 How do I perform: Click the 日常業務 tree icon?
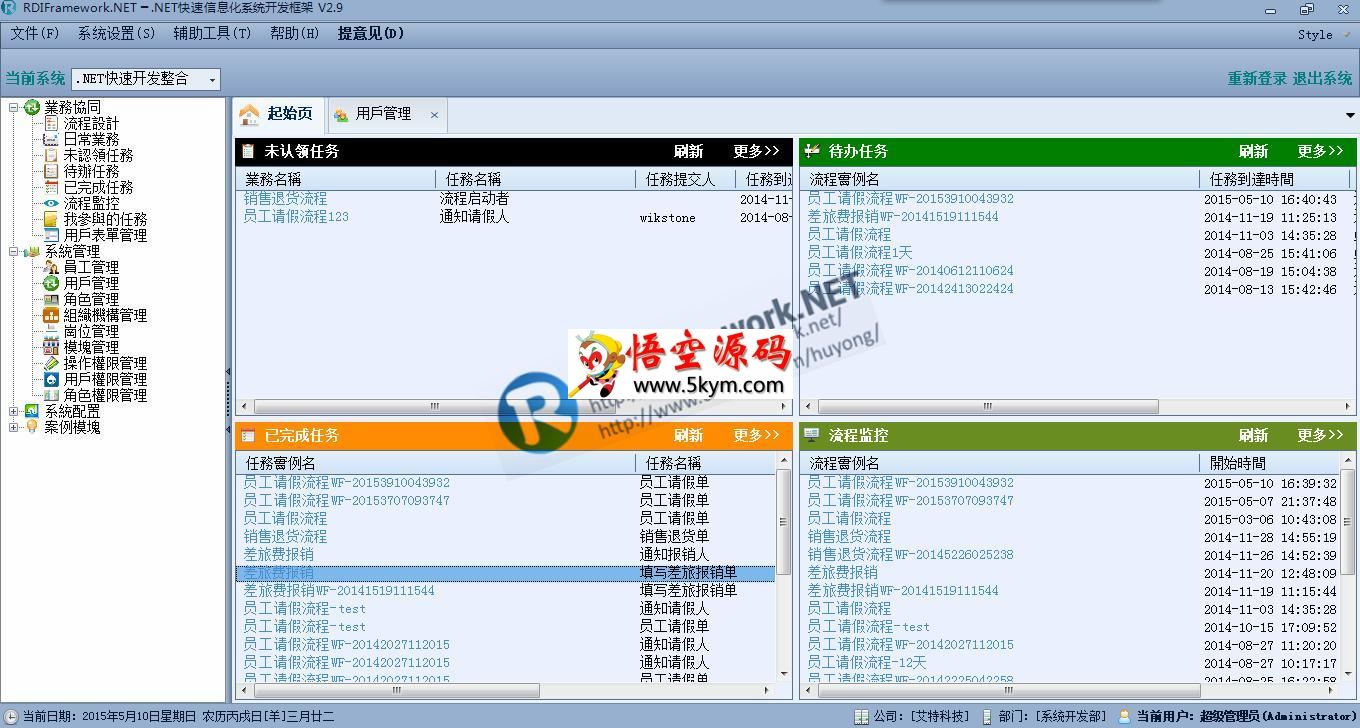pyautogui.click(x=51, y=139)
